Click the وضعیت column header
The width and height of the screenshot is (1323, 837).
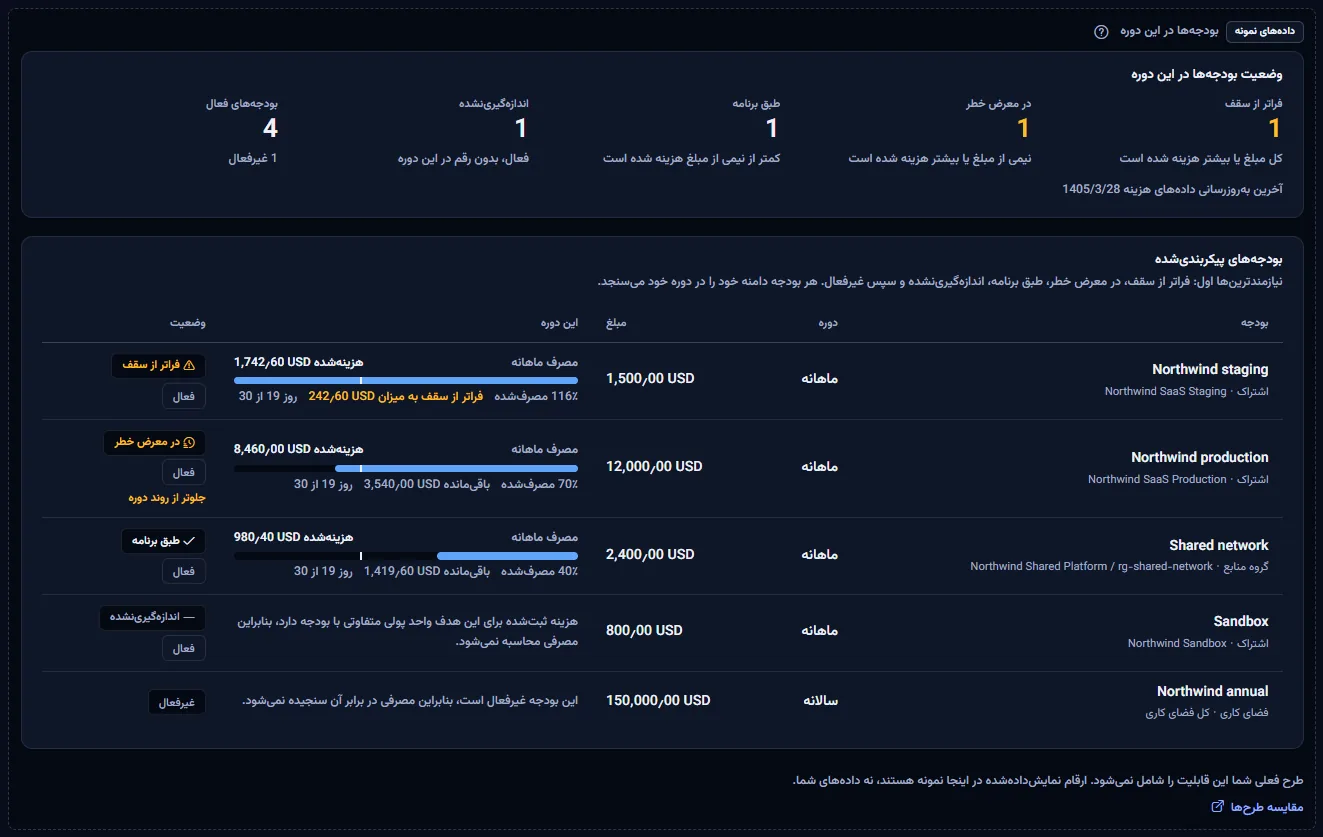click(x=188, y=323)
